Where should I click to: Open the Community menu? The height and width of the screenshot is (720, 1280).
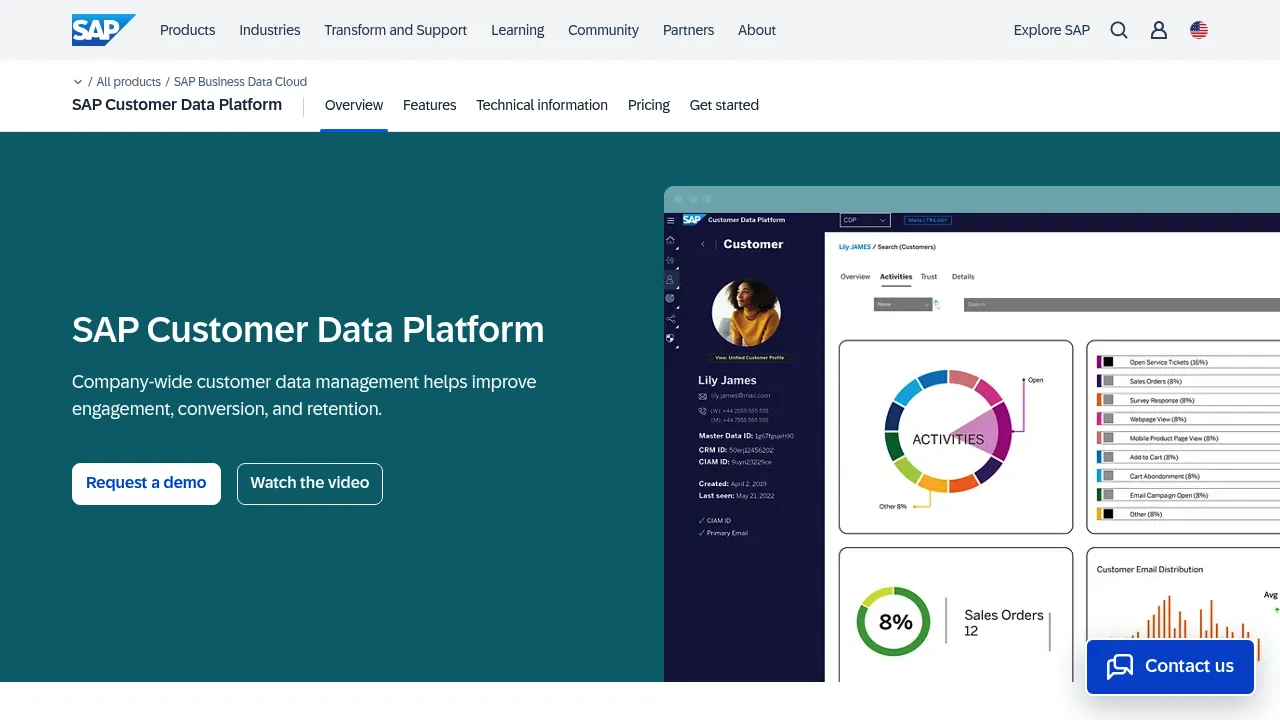(x=603, y=30)
